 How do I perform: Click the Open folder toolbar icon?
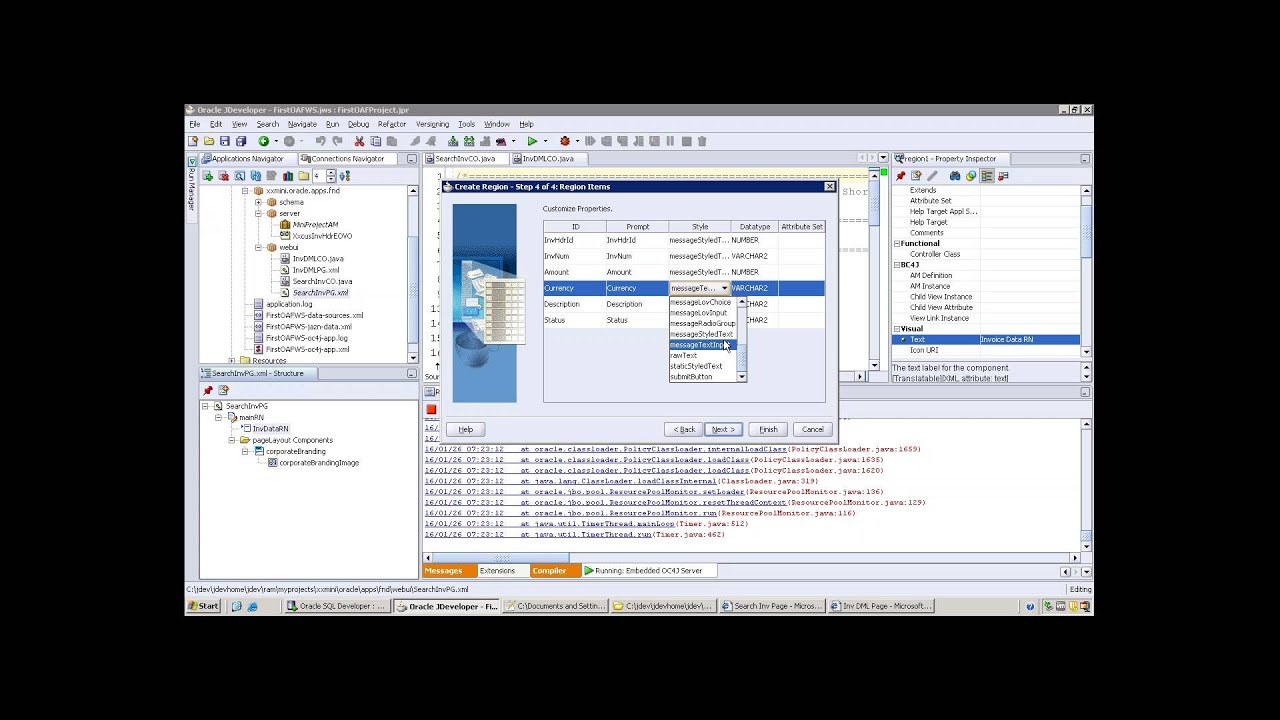coord(209,141)
